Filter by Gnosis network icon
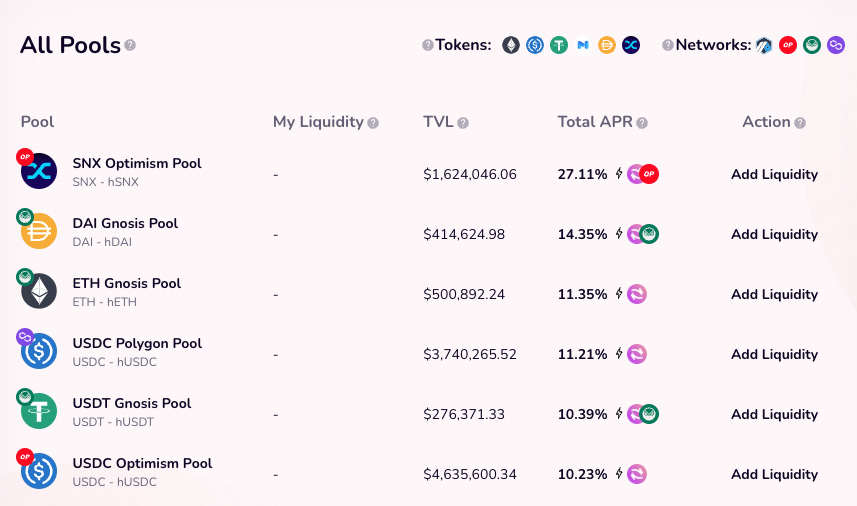This screenshot has width=857, height=506. point(812,45)
